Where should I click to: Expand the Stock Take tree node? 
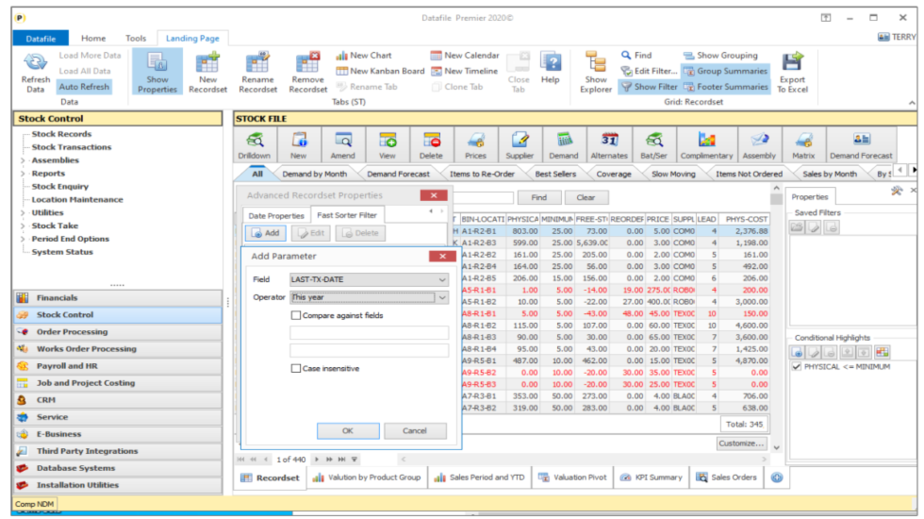(x=23, y=226)
